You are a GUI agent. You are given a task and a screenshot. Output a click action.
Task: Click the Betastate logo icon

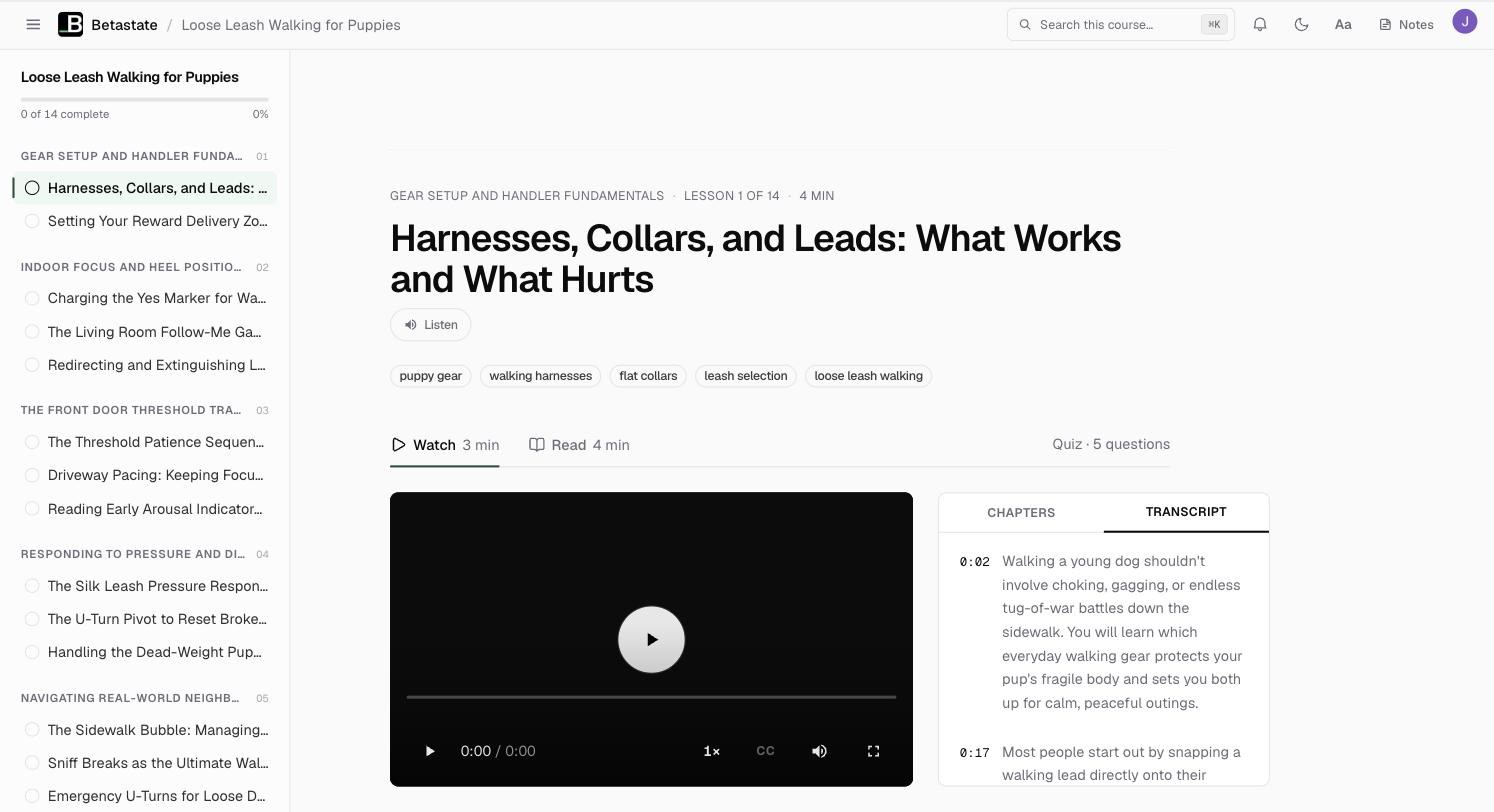71,25
